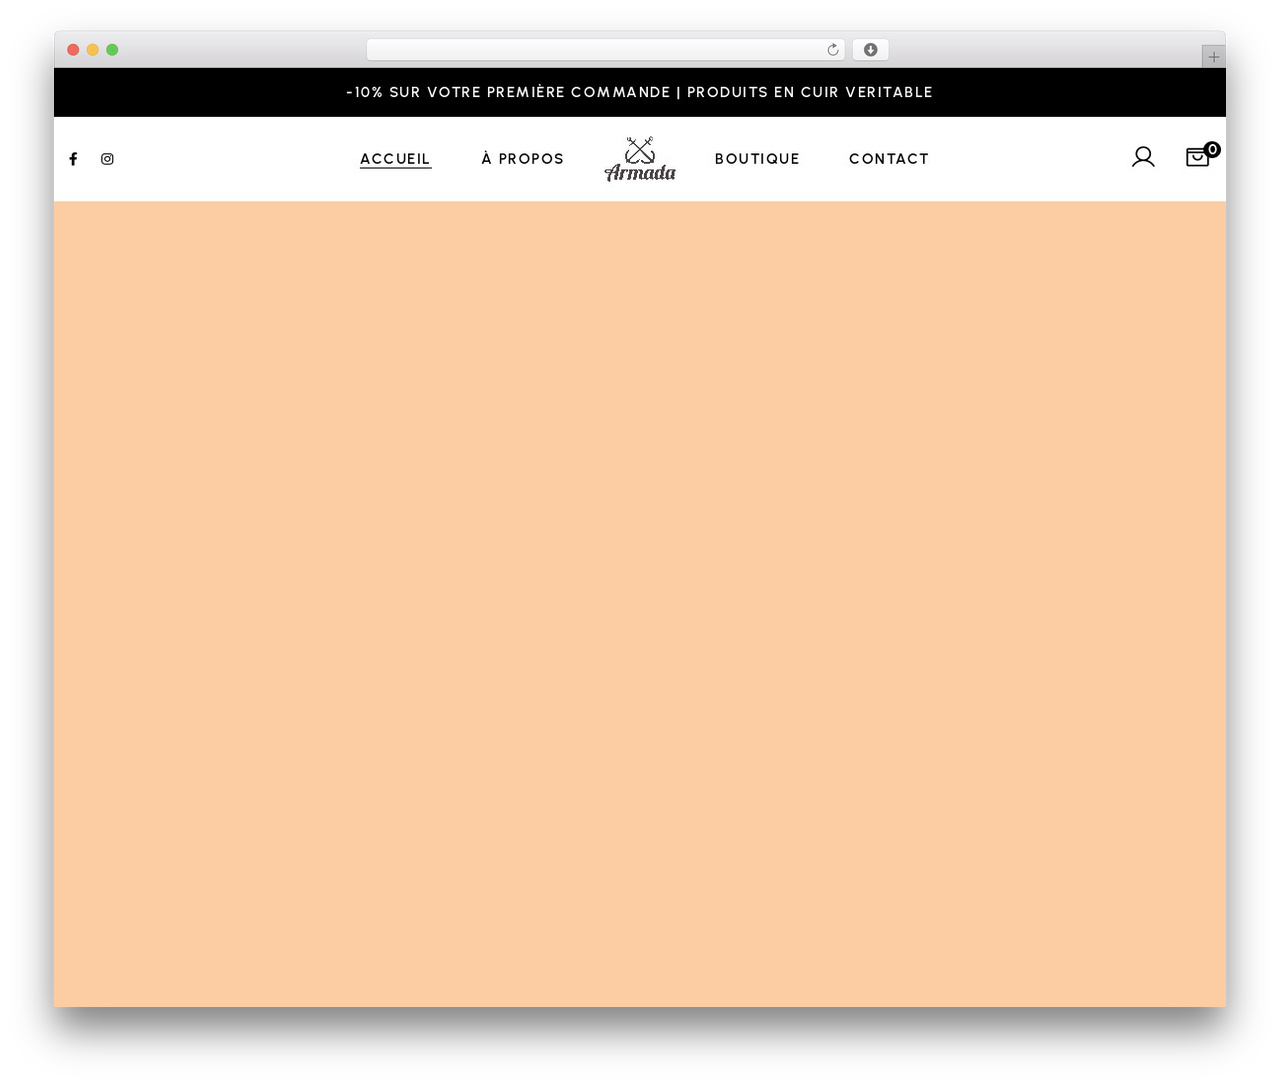This screenshot has width=1280, height=1084.
Task: Open the Contact menu item
Action: (x=889, y=159)
